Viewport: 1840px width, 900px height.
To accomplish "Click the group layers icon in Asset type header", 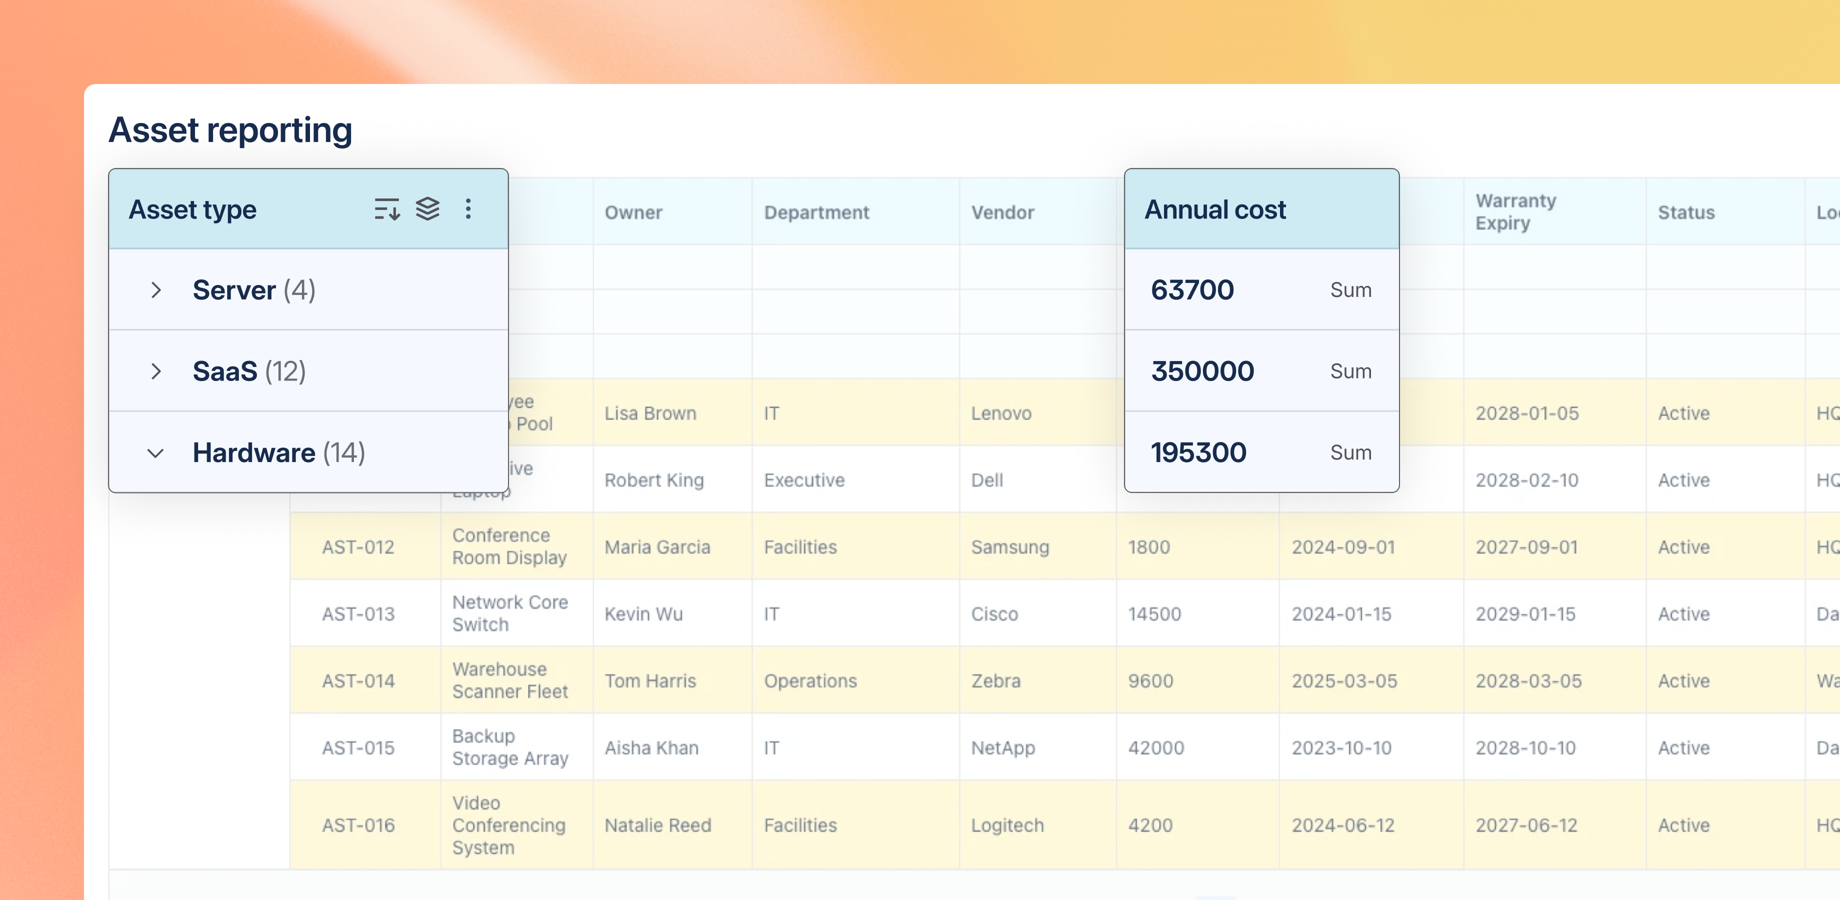I will pos(428,209).
